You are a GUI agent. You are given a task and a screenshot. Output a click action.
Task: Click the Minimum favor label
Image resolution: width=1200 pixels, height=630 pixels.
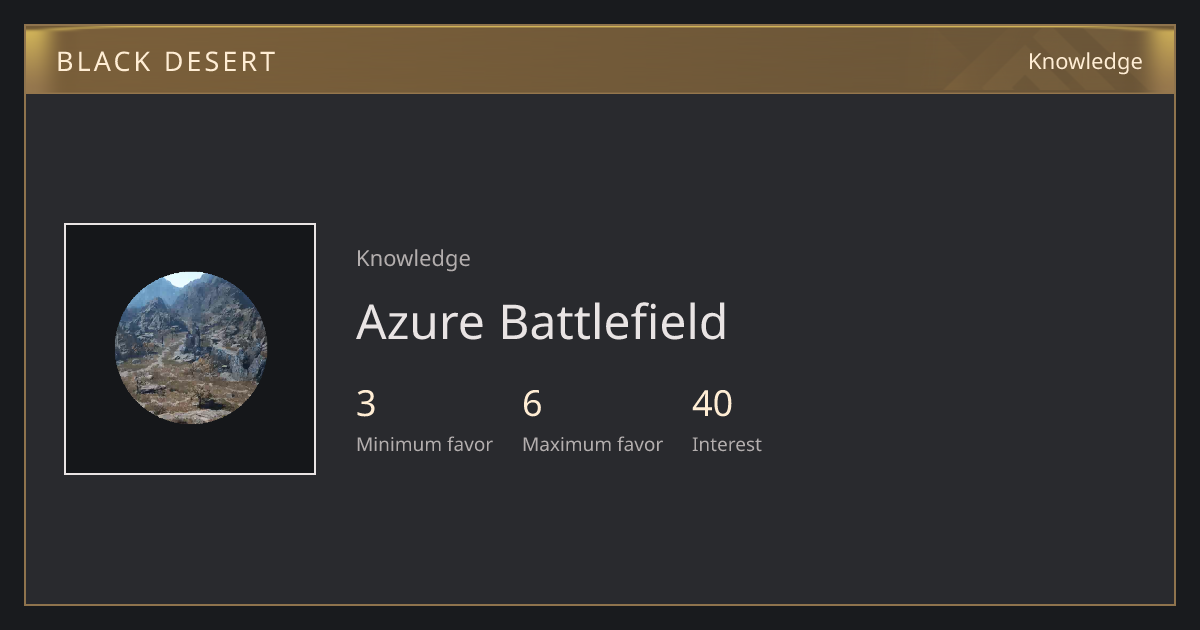(x=424, y=445)
